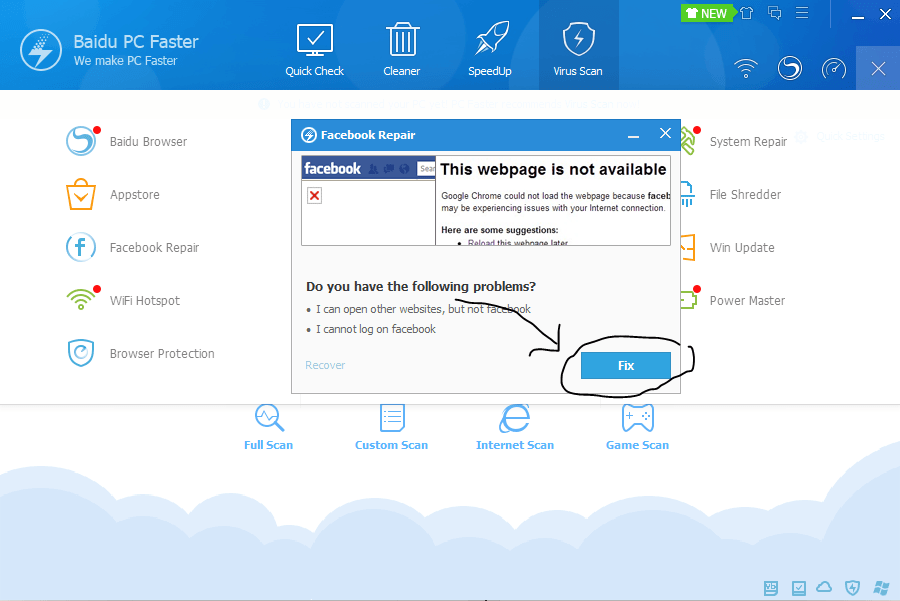
Task: Close the Facebook Repair dialog
Action: (665, 134)
